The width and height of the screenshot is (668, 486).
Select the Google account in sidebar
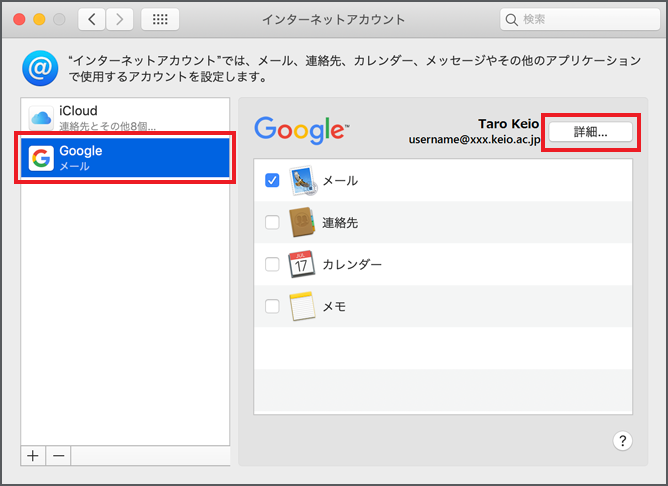point(125,158)
